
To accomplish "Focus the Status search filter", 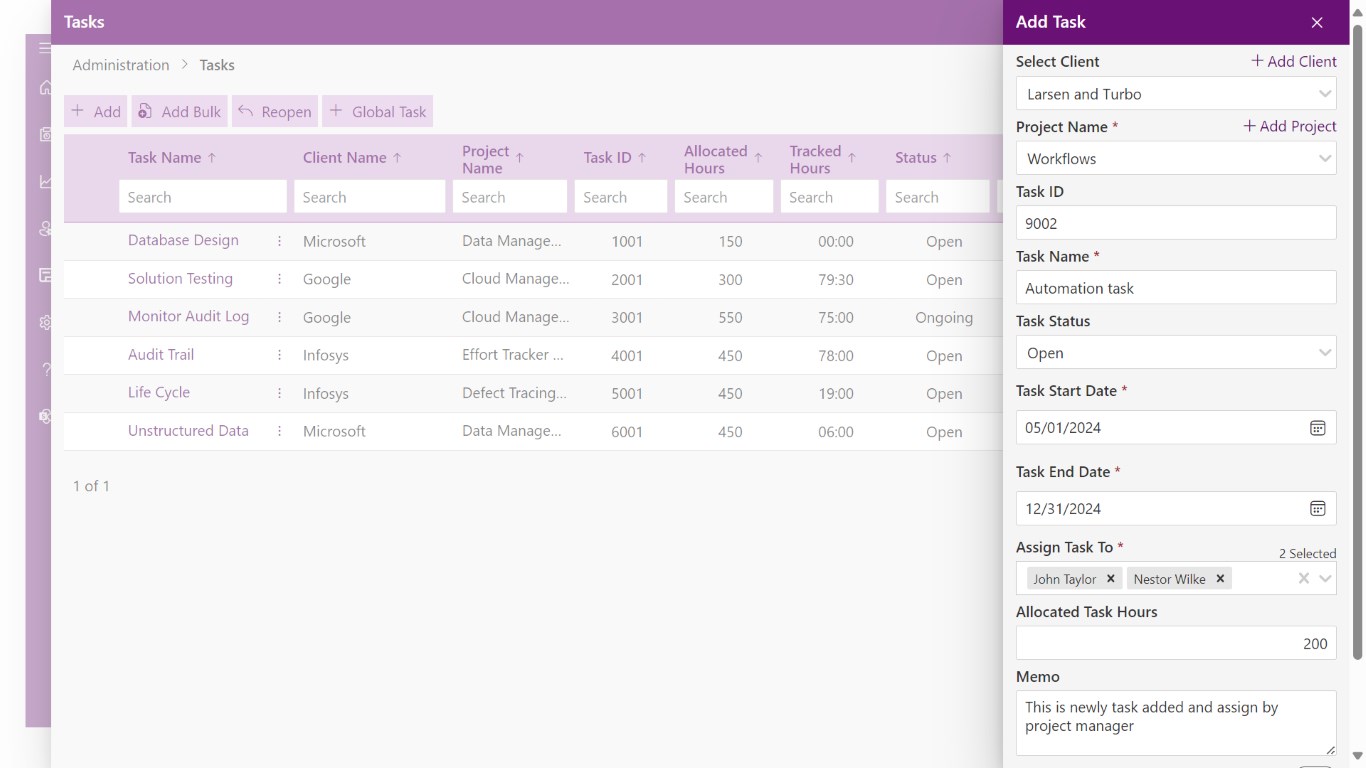I will pos(938,197).
